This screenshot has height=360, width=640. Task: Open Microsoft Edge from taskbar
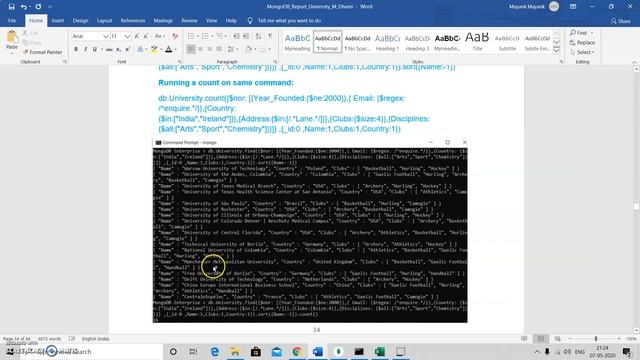(214, 351)
